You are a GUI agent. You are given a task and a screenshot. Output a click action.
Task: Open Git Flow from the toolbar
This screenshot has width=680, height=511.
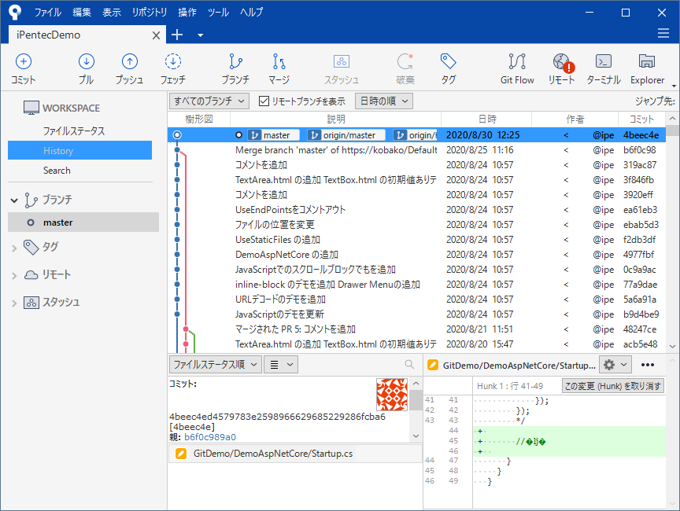point(517,68)
